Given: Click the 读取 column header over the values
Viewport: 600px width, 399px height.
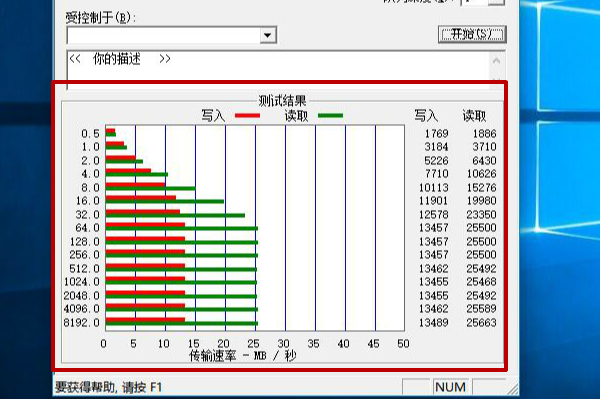Looking at the screenshot, I should coord(474,116).
